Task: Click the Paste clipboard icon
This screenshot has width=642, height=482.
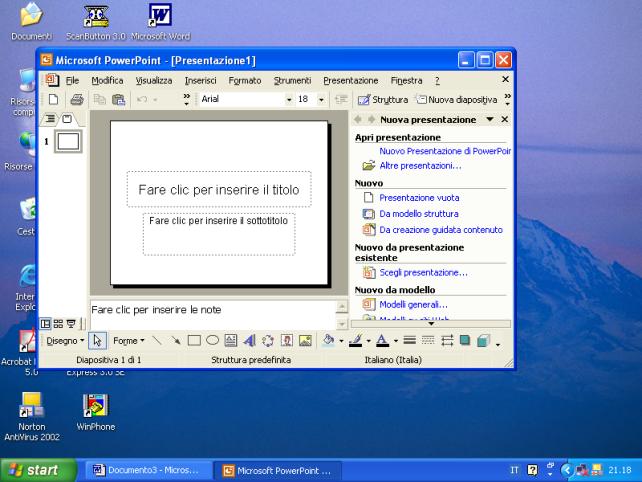Action: point(118,99)
